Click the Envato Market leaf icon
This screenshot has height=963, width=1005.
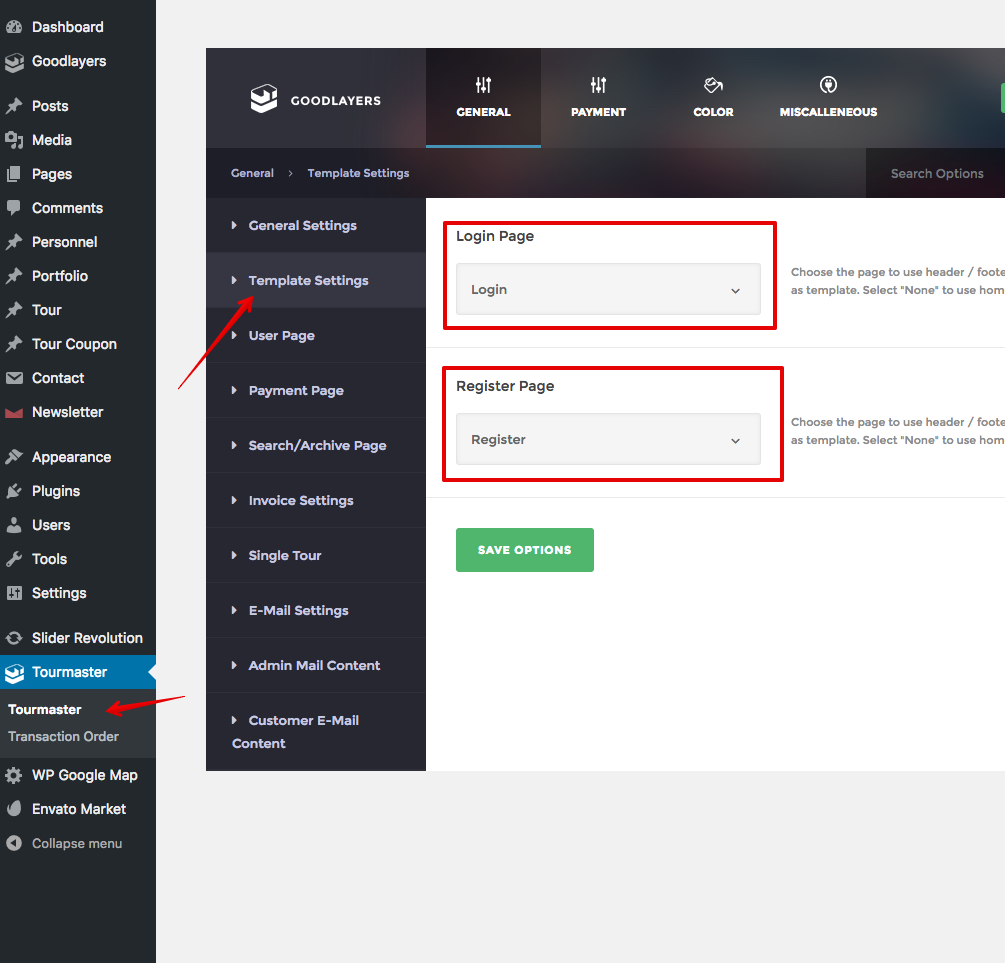[x=14, y=809]
